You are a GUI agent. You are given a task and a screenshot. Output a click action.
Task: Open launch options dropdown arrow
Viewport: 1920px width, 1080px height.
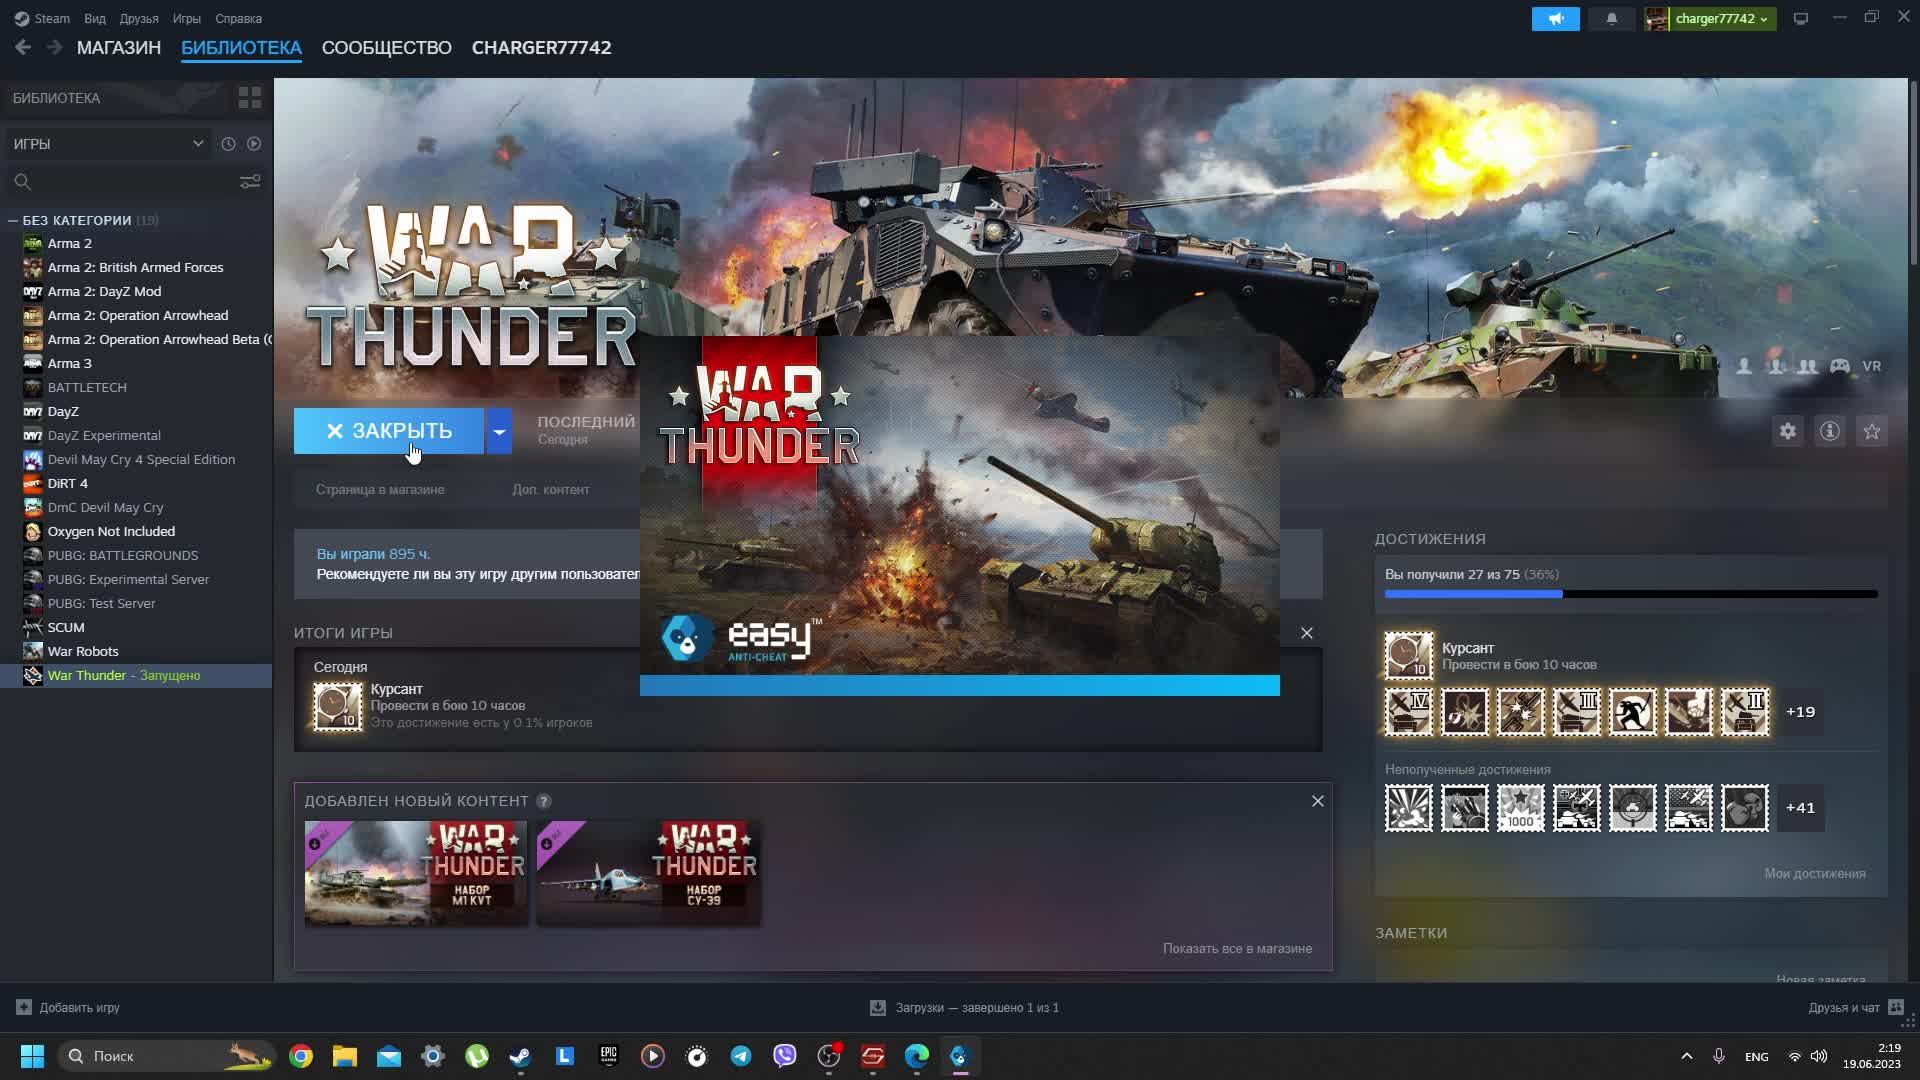tap(499, 431)
